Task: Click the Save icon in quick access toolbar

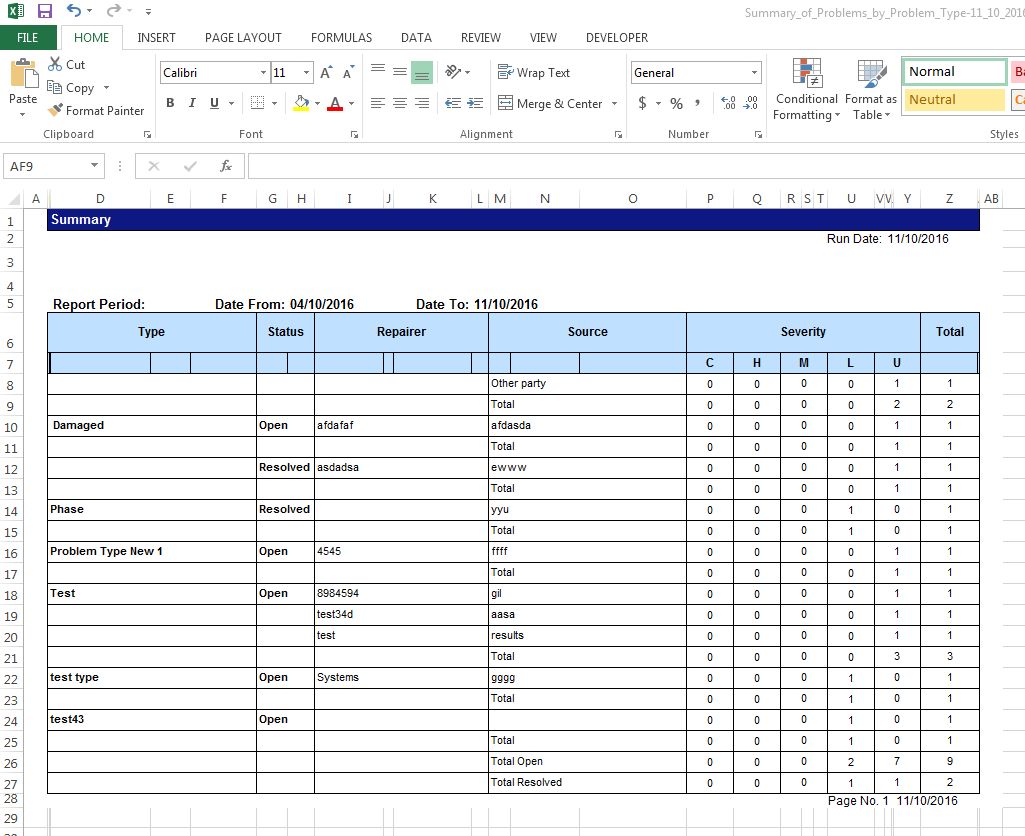Action: 44,11
